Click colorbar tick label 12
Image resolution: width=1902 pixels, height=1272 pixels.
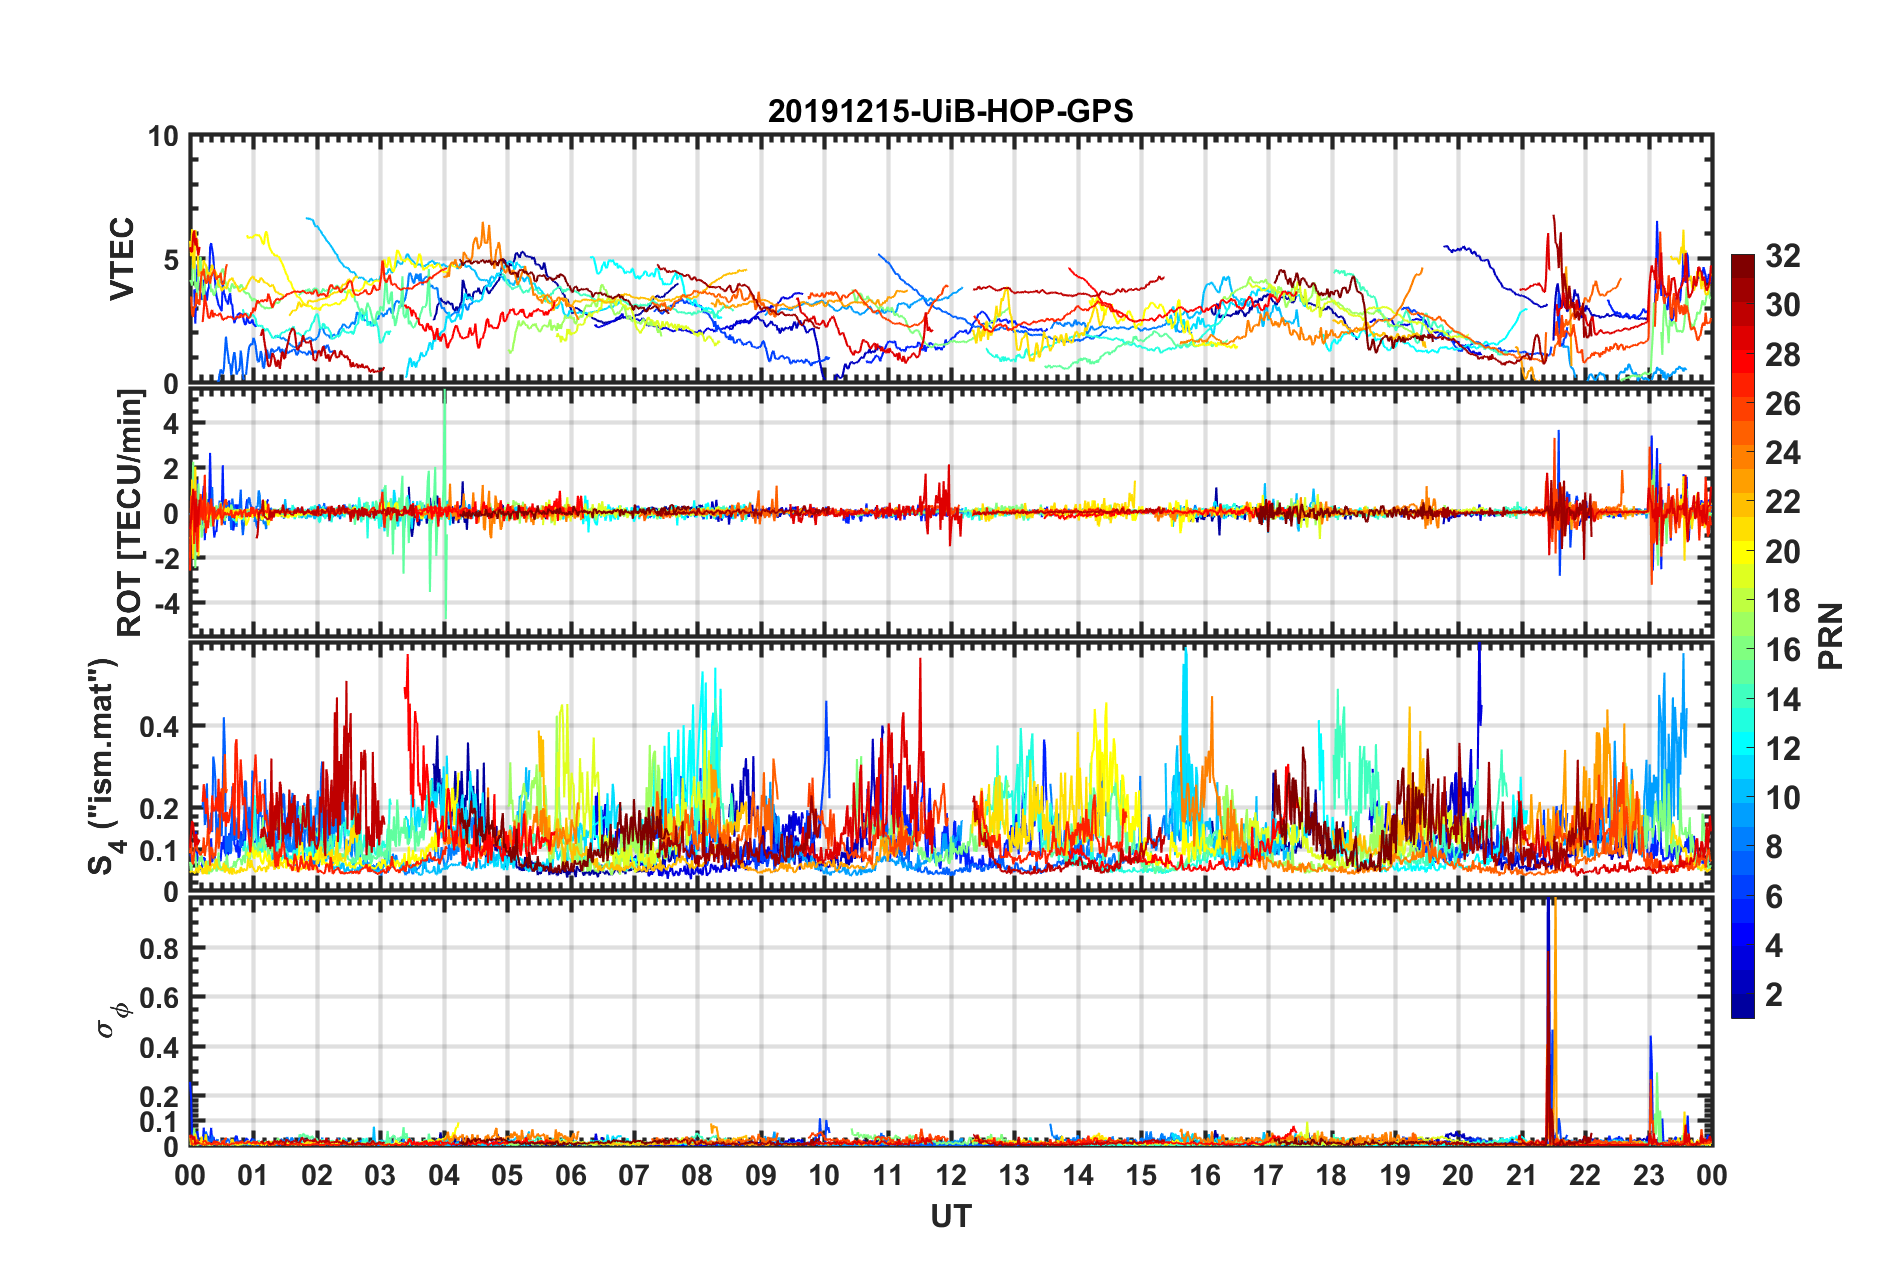point(1782,749)
